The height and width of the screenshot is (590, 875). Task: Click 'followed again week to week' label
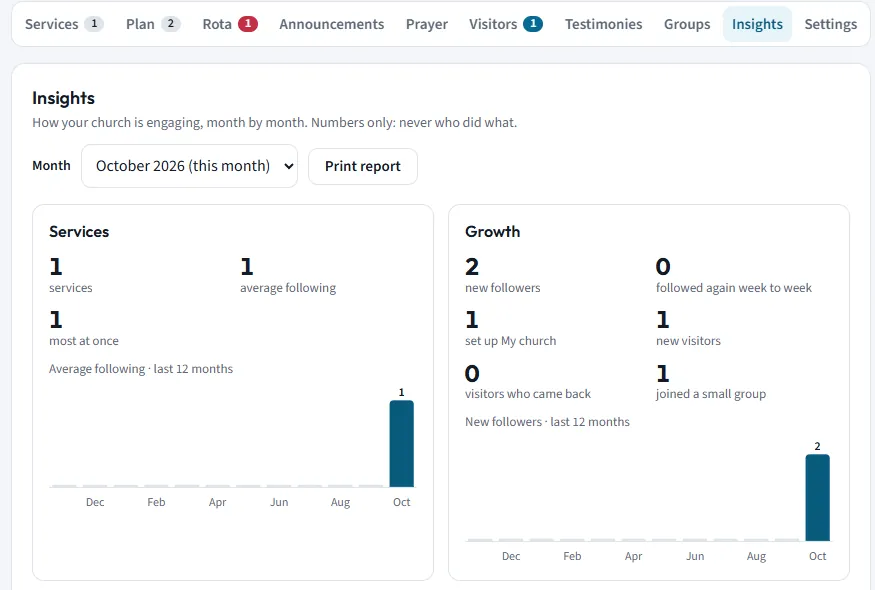point(734,288)
